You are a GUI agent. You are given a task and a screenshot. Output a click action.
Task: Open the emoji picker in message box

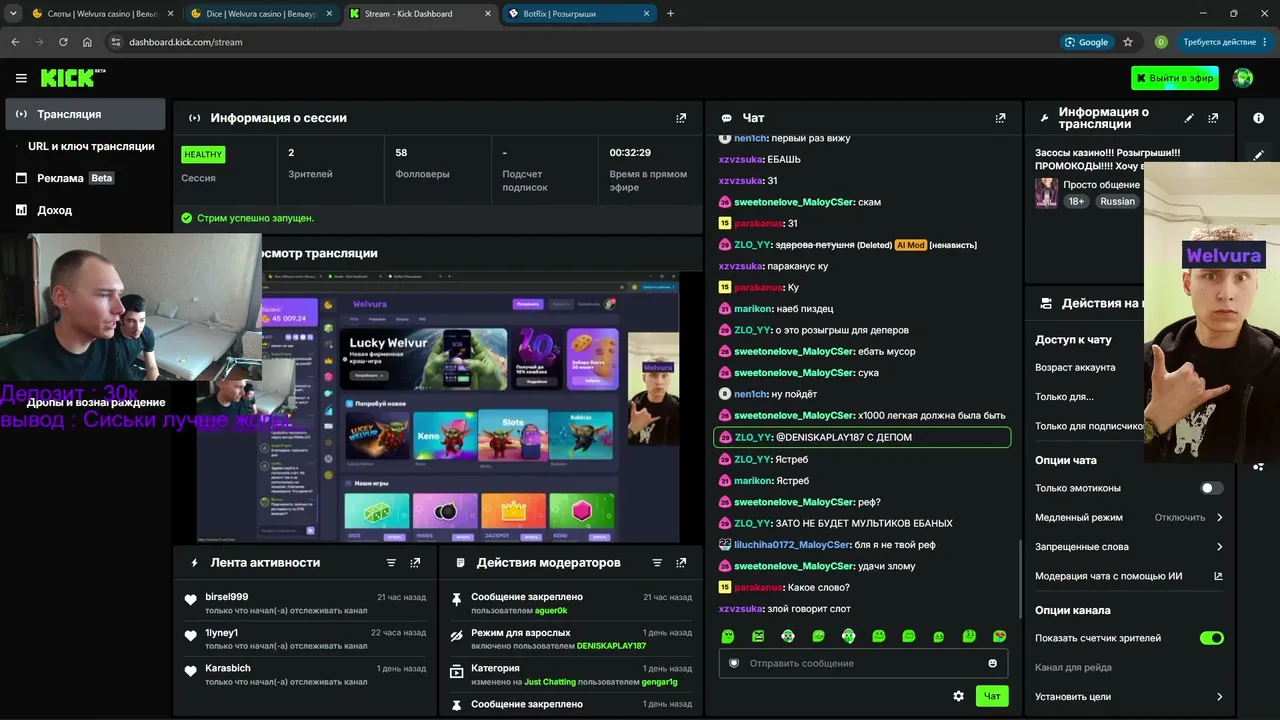(992, 663)
